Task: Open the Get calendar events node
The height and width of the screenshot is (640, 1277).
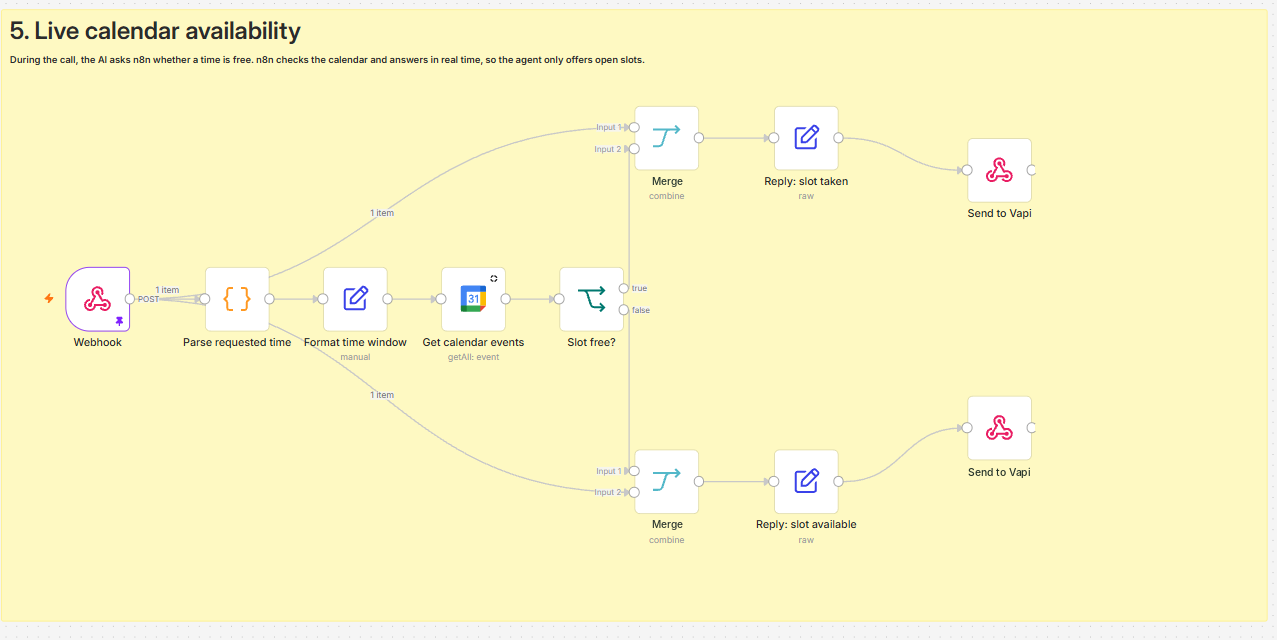Action: pos(473,298)
